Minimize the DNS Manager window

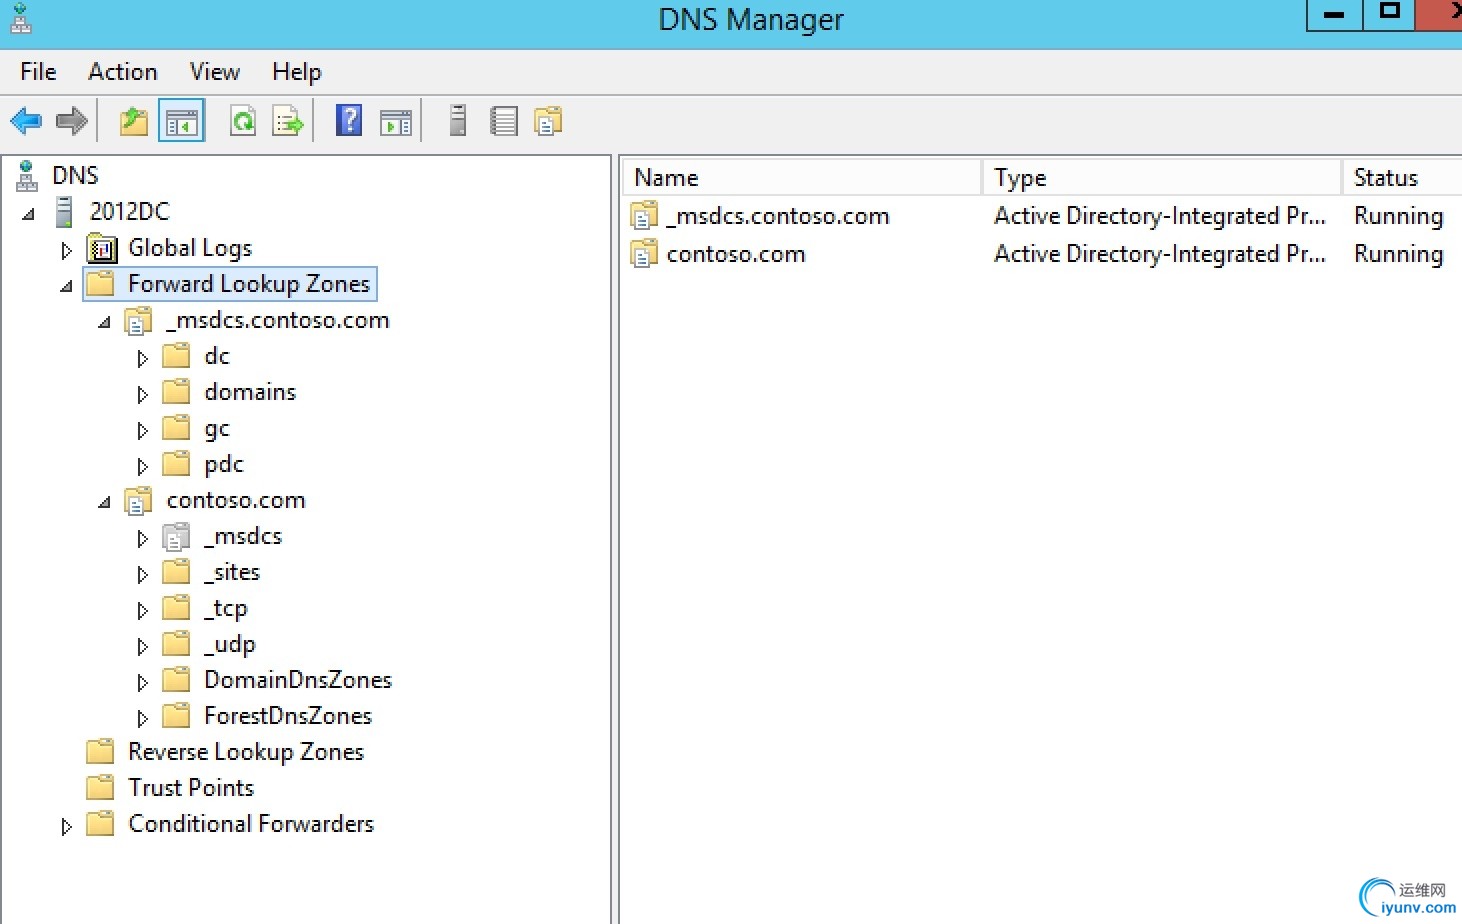point(1334,14)
